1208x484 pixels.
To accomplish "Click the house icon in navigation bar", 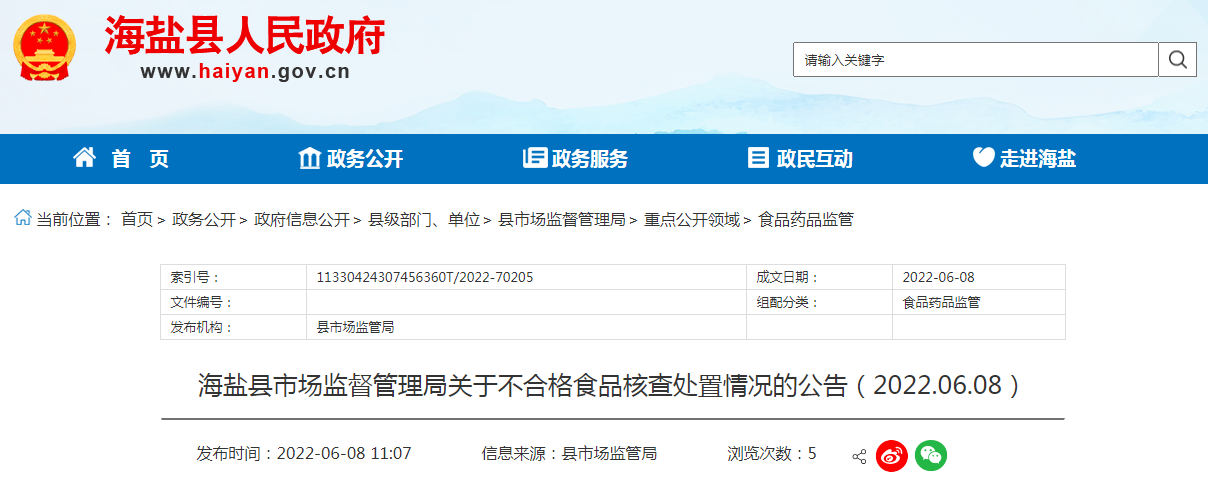I will [x=85, y=158].
